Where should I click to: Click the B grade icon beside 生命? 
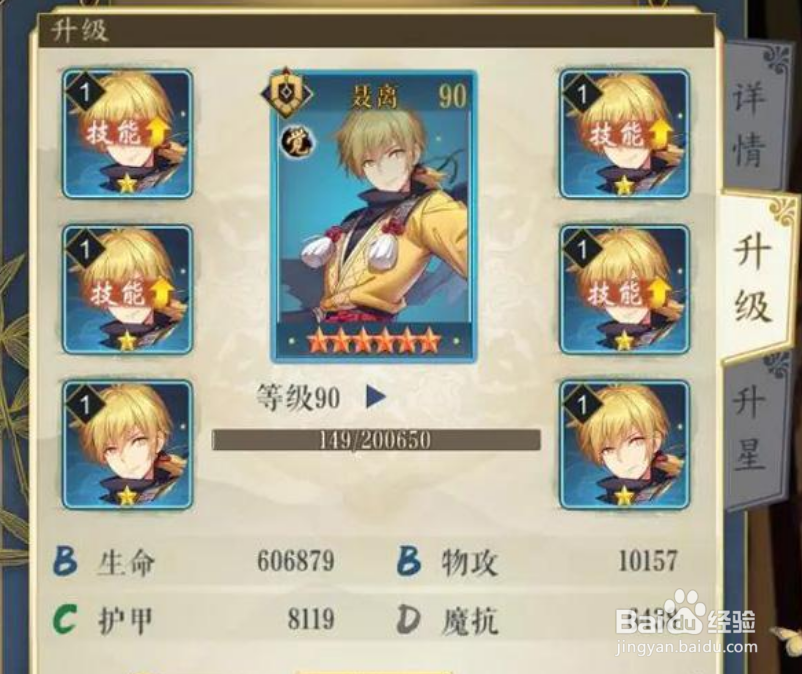coord(65,560)
